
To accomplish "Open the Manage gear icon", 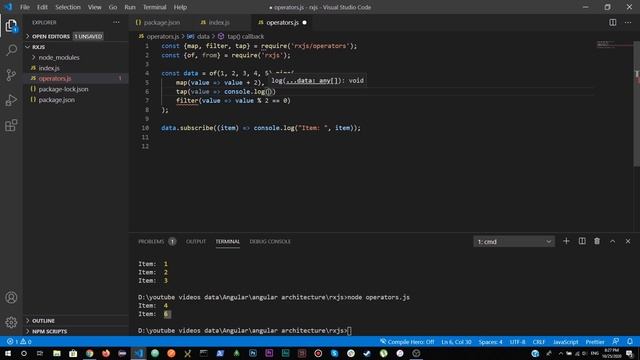I will pos(11,322).
